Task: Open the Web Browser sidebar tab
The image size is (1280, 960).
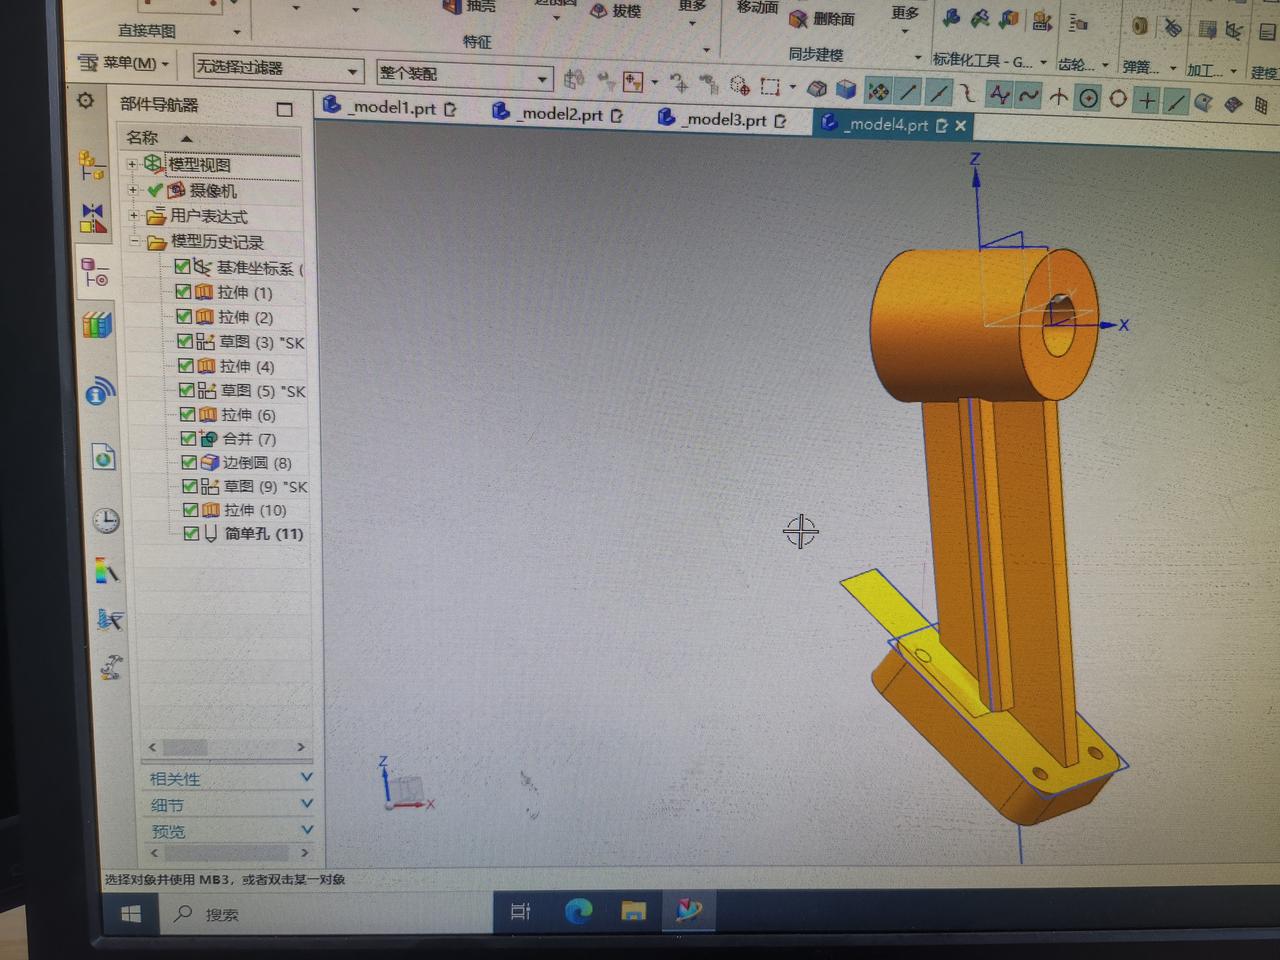Action: coord(103,458)
